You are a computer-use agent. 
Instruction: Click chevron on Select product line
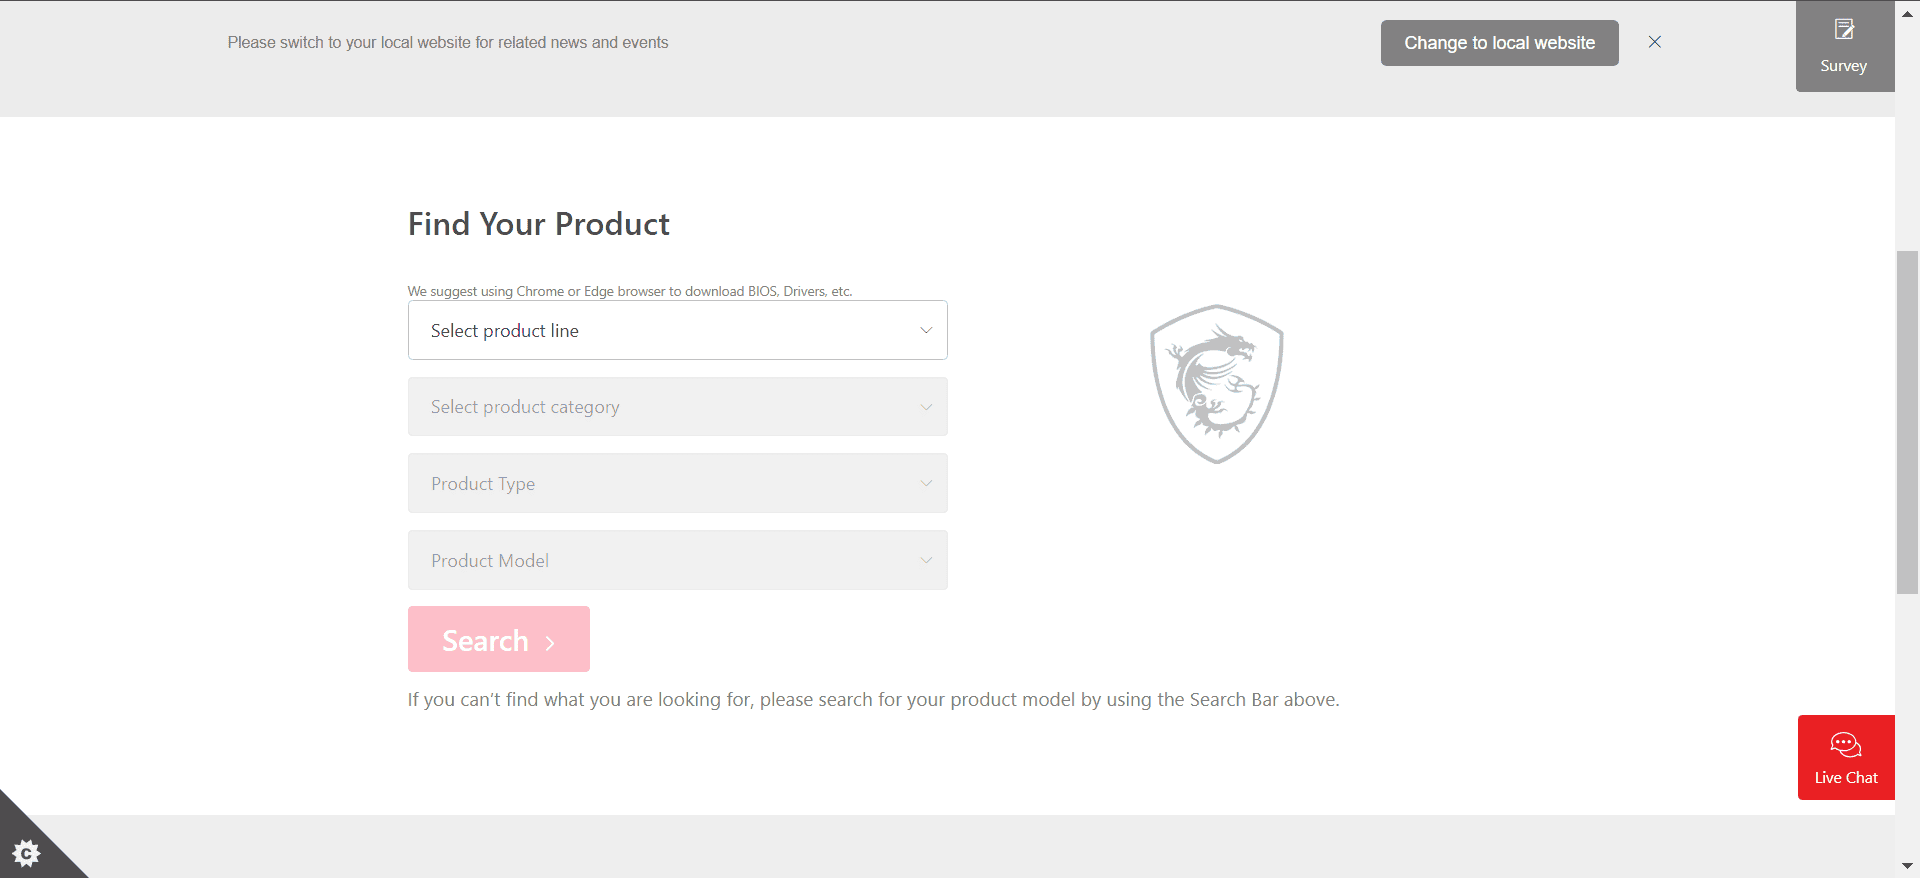pyautogui.click(x=926, y=331)
